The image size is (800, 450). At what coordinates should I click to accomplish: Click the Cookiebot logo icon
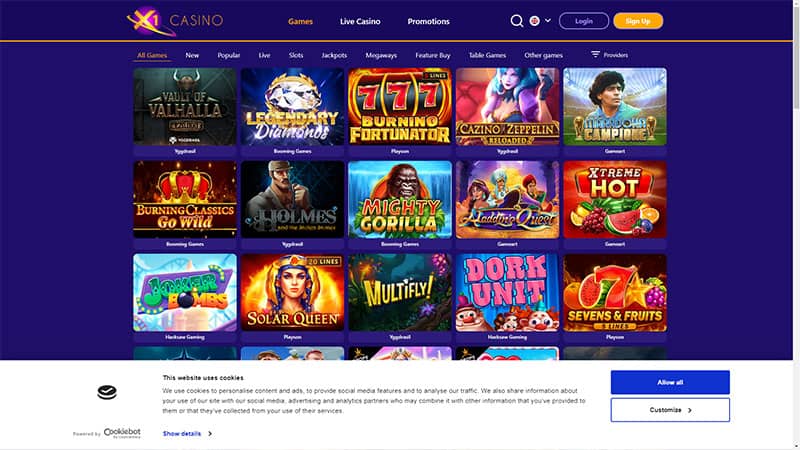(107, 392)
